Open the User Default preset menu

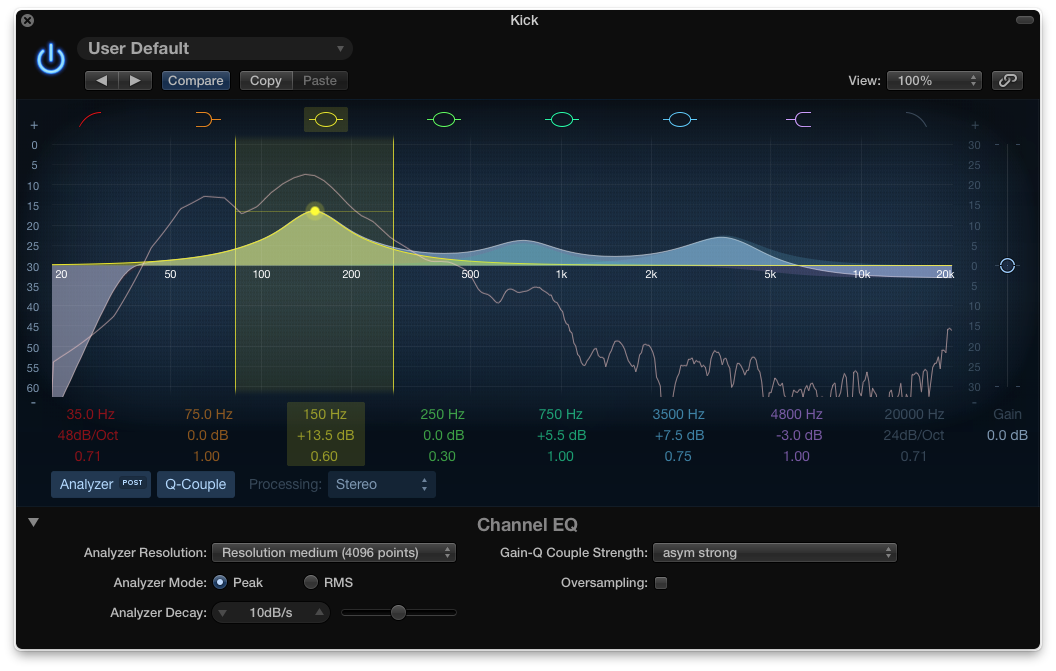214,48
